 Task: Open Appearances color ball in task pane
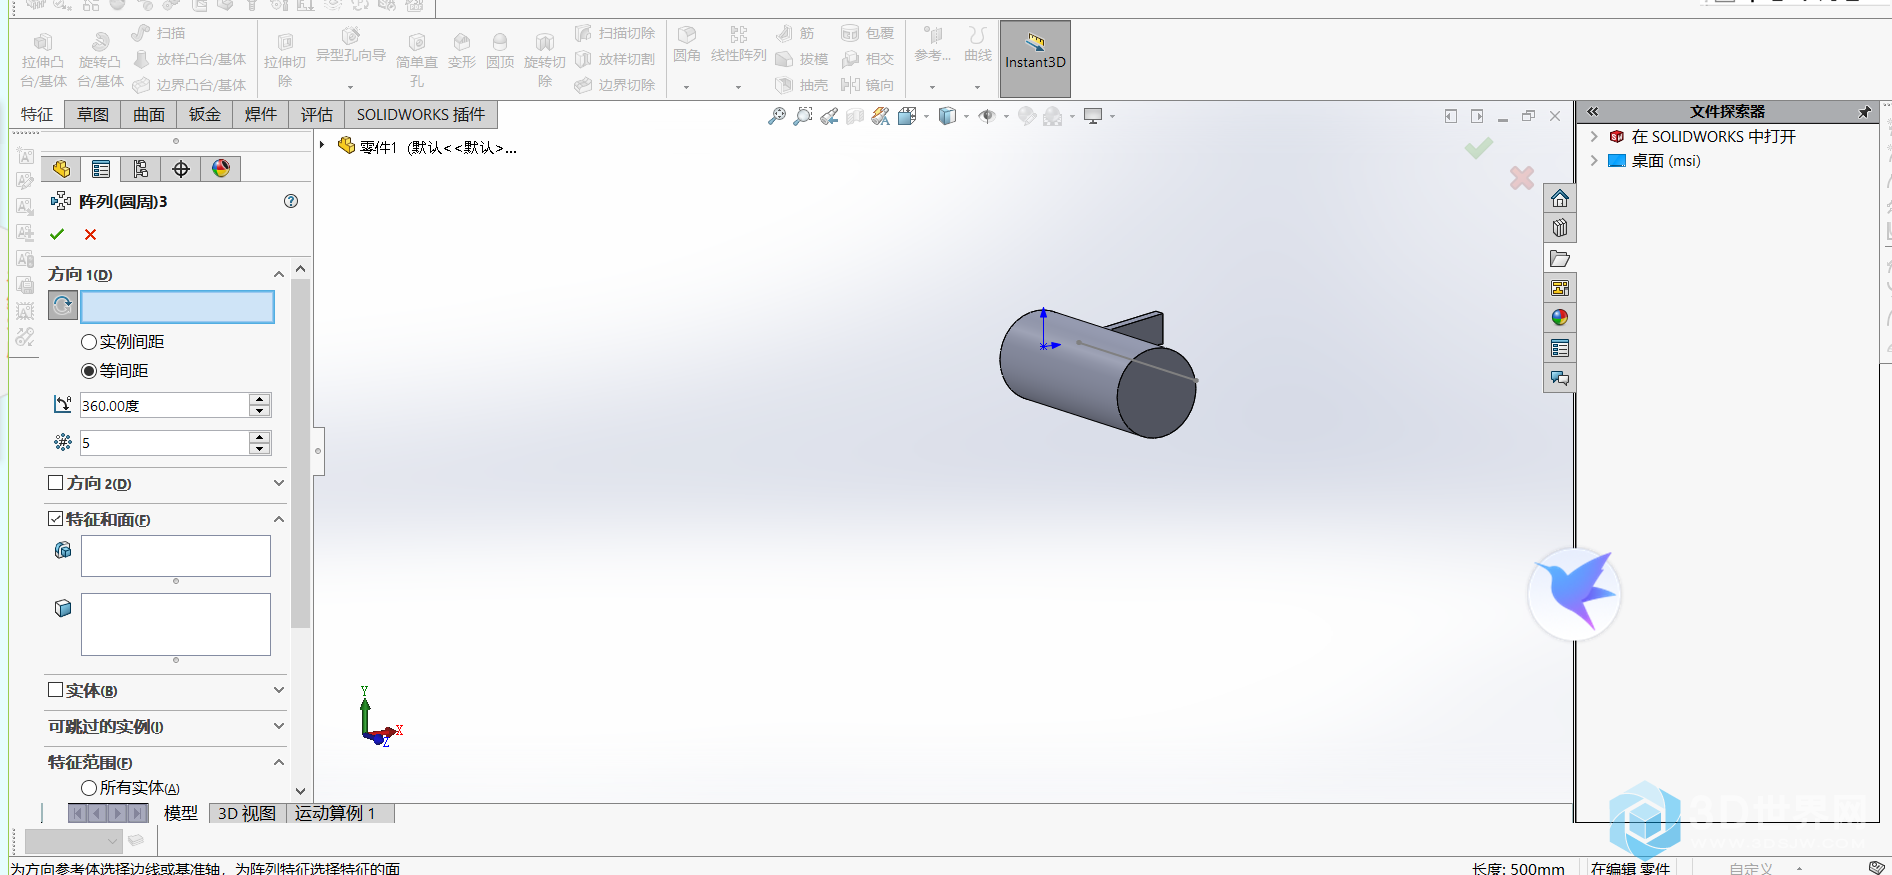1560,318
